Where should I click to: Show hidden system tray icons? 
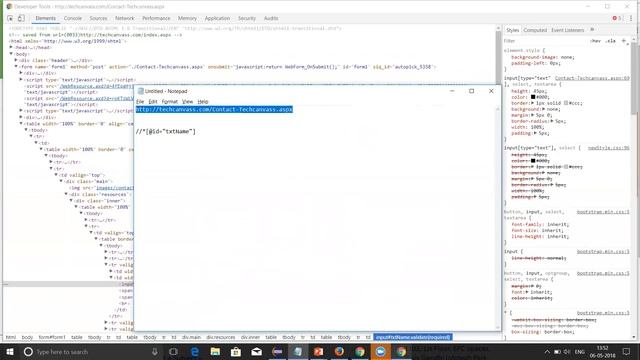(x=547, y=352)
